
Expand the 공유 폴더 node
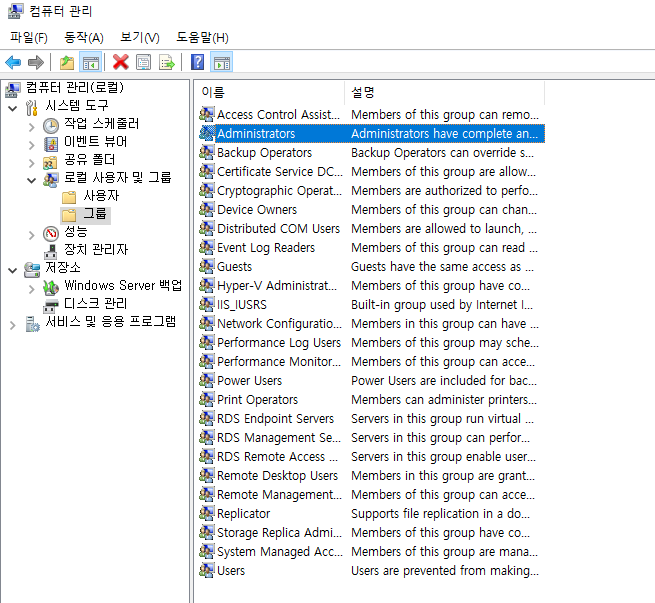click(x=31, y=163)
